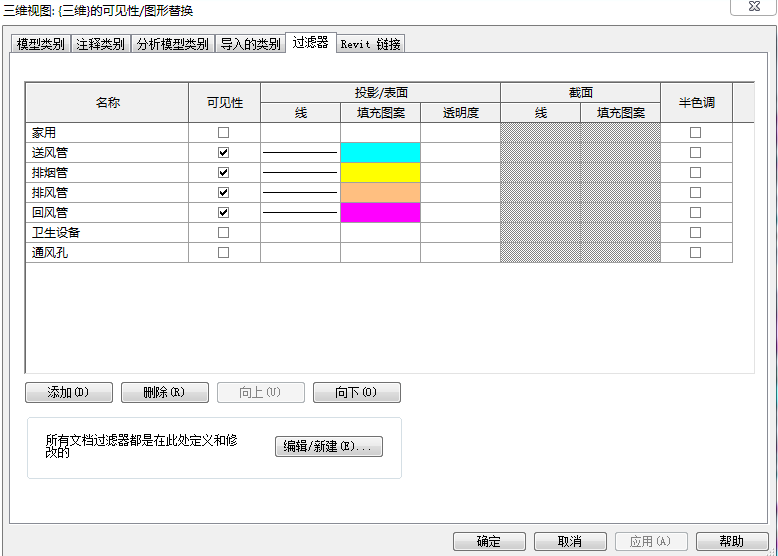The width and height of the screenshot is (778, 556).
Task: Select the 通风孔 filter name cell
Action: tap(106, 252)
